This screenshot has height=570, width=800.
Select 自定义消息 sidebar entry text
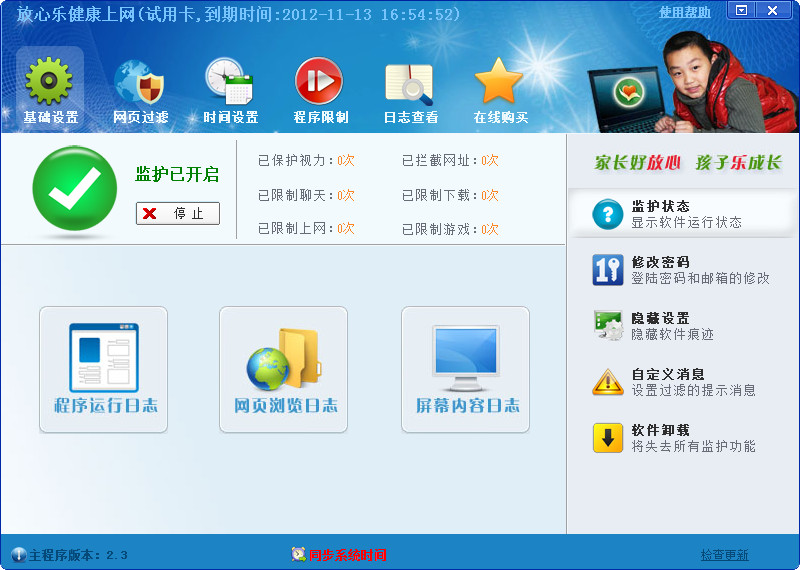pos(693,382)
